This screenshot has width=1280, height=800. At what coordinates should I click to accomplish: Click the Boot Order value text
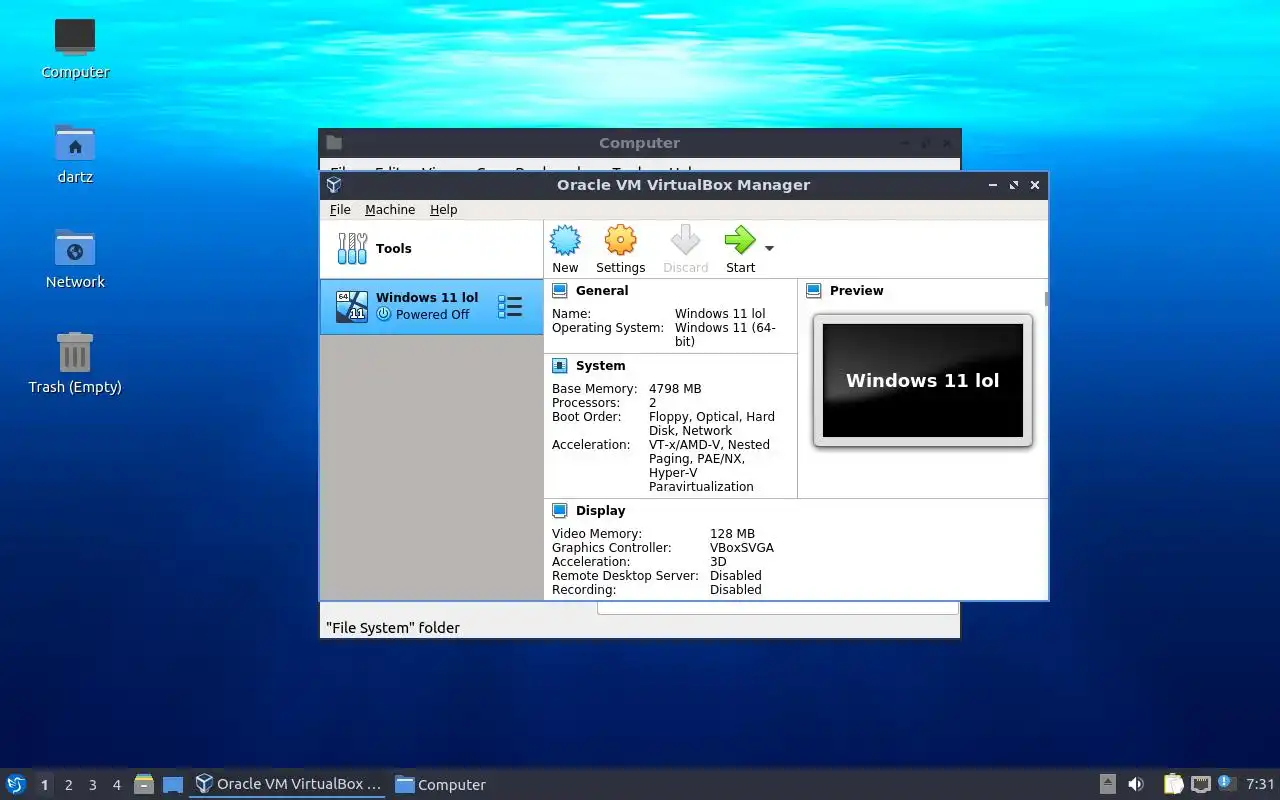(712, 424)
